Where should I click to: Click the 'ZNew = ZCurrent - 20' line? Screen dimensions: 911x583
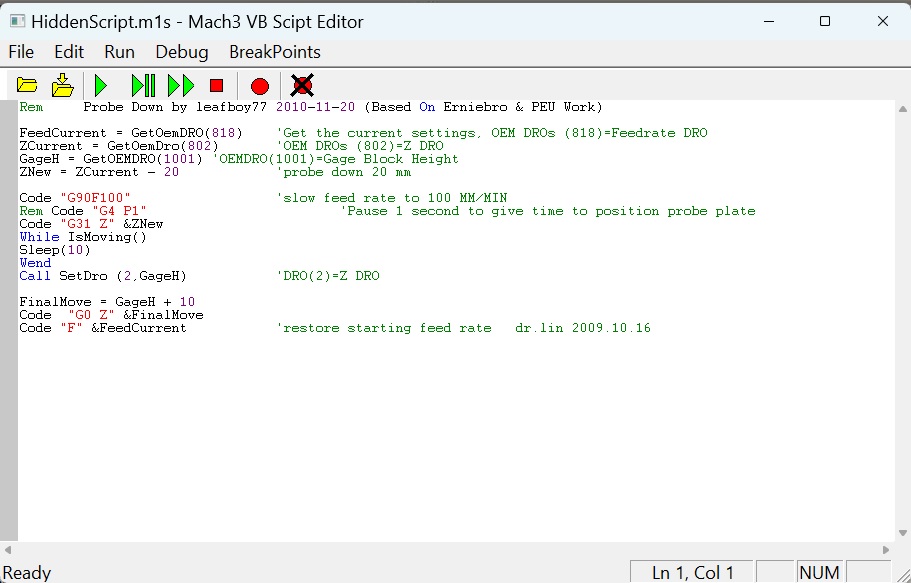click(99, 172)
